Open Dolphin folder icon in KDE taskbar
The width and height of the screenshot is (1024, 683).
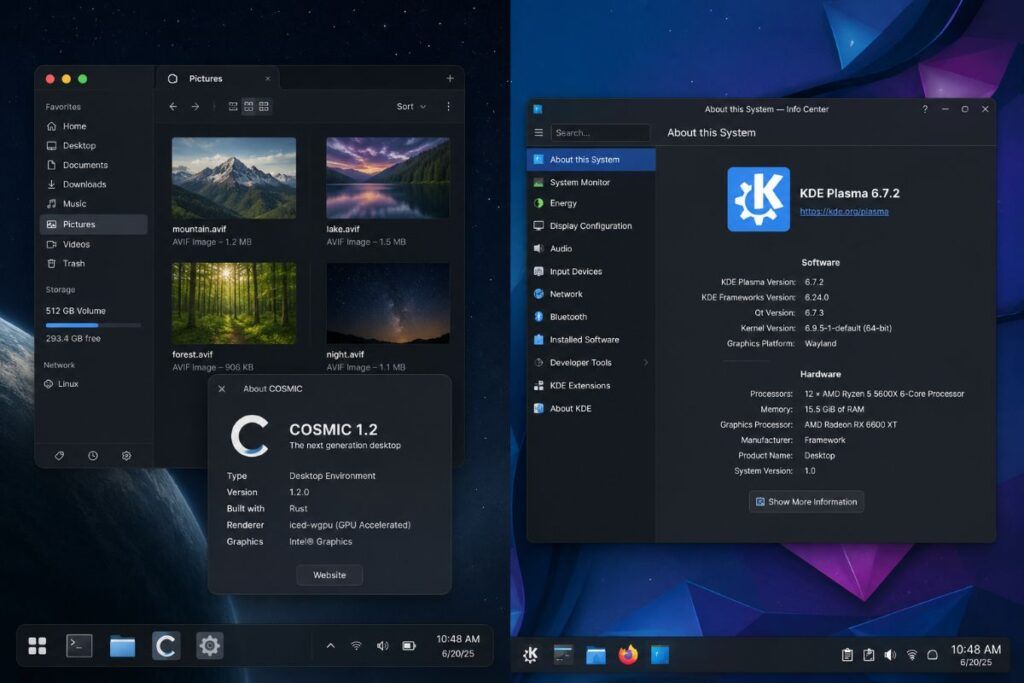pyautogui.click(x=596, y=655)
